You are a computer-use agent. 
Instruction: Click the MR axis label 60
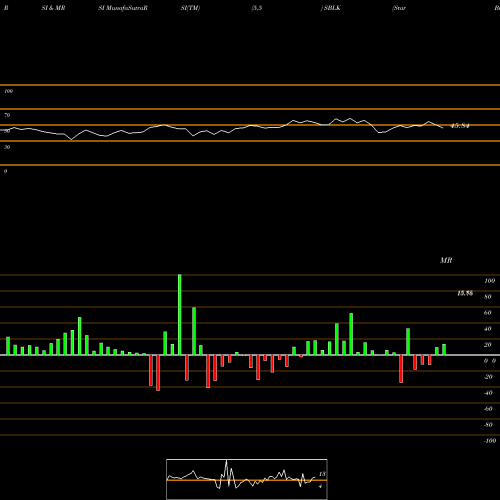[488, 313]
